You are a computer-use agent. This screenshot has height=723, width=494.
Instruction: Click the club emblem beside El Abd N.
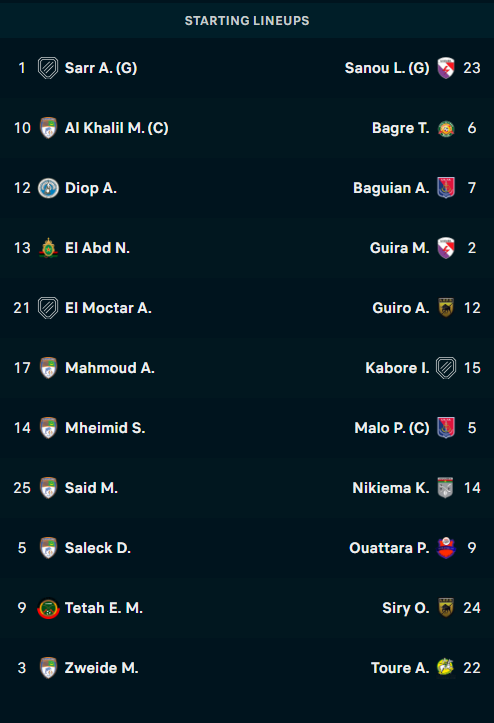[x=48, y=248]
